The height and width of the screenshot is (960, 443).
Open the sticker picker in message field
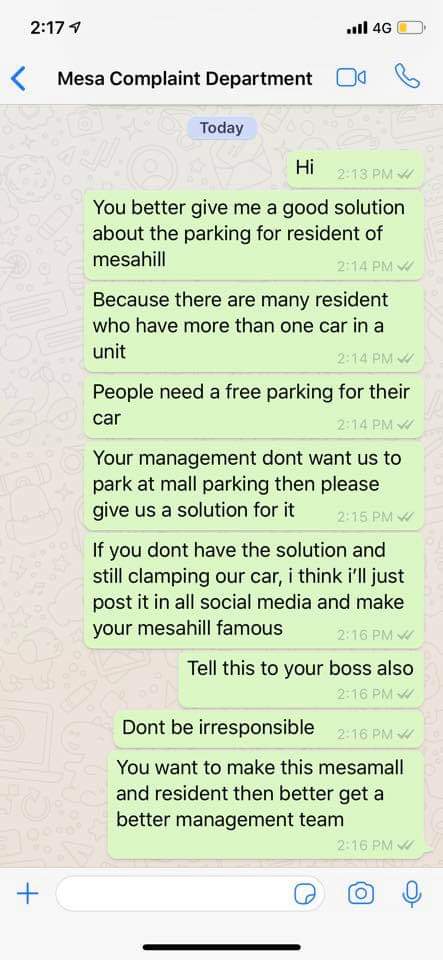click(305, 895)
